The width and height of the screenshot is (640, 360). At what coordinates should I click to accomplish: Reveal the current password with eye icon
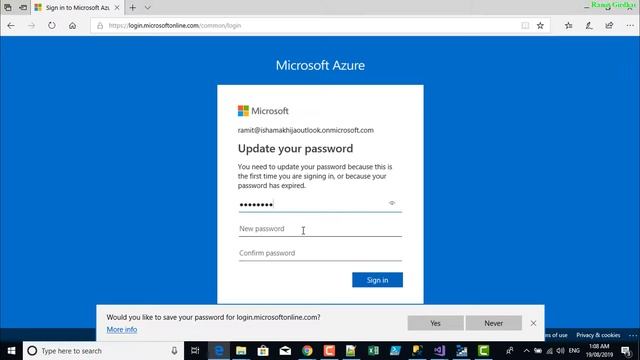[392, 203]
